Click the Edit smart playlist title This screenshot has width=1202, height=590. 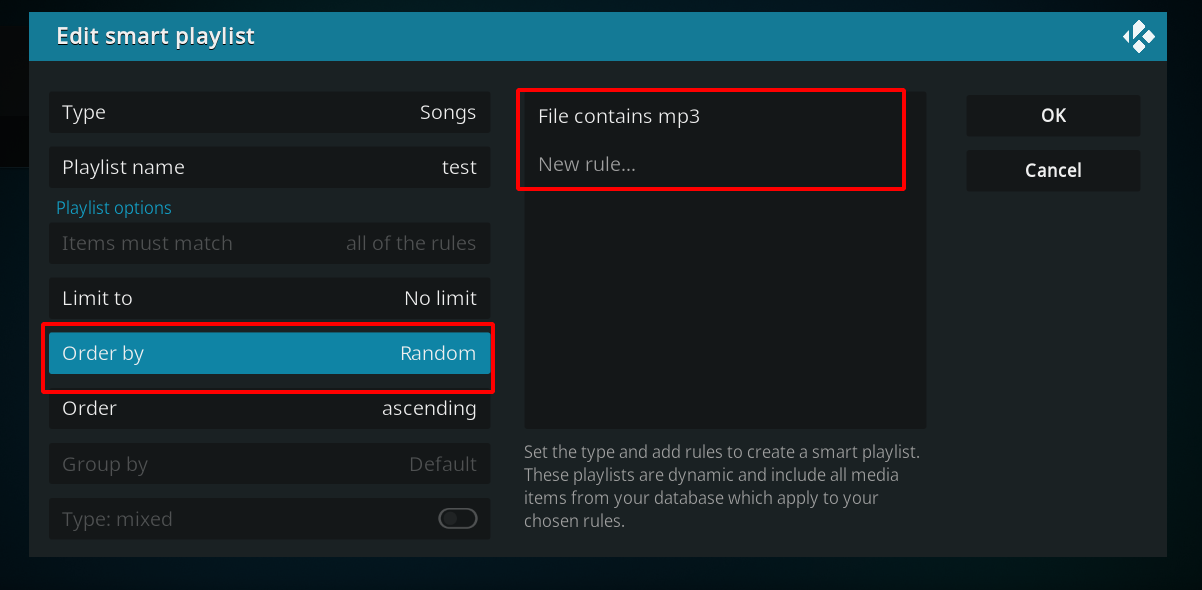coord(156,37)
